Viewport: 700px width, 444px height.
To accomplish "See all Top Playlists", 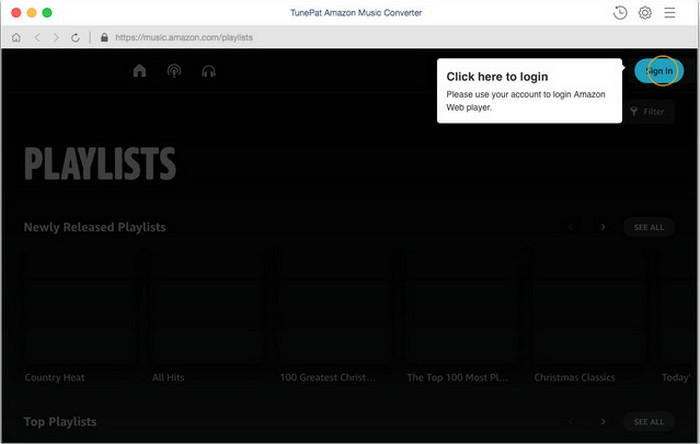I will click(649, 422).
